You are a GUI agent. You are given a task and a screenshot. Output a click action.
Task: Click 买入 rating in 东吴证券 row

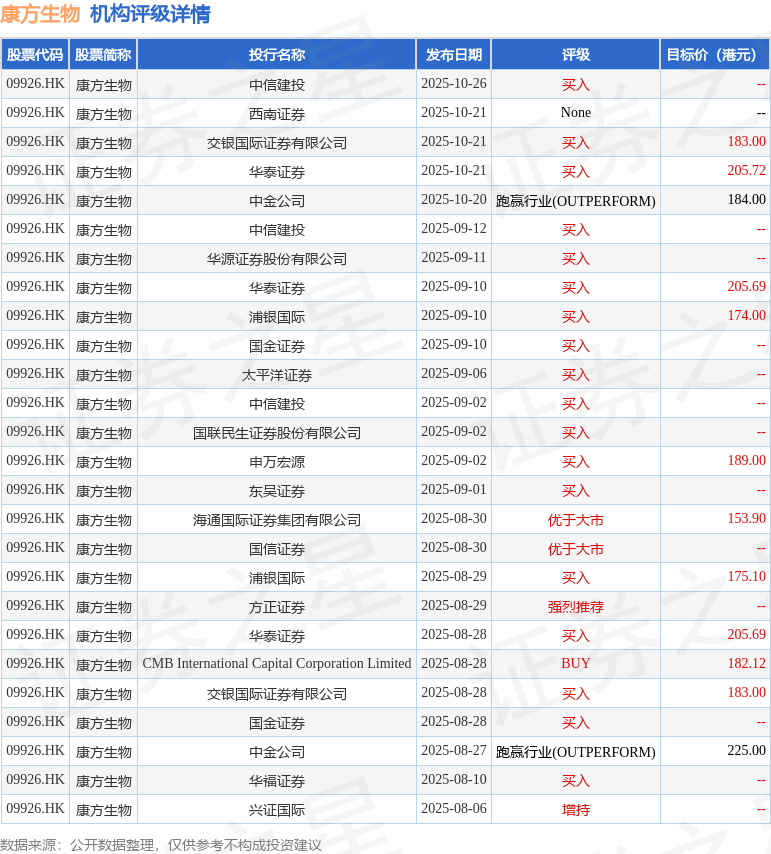[x=576, y=491]
